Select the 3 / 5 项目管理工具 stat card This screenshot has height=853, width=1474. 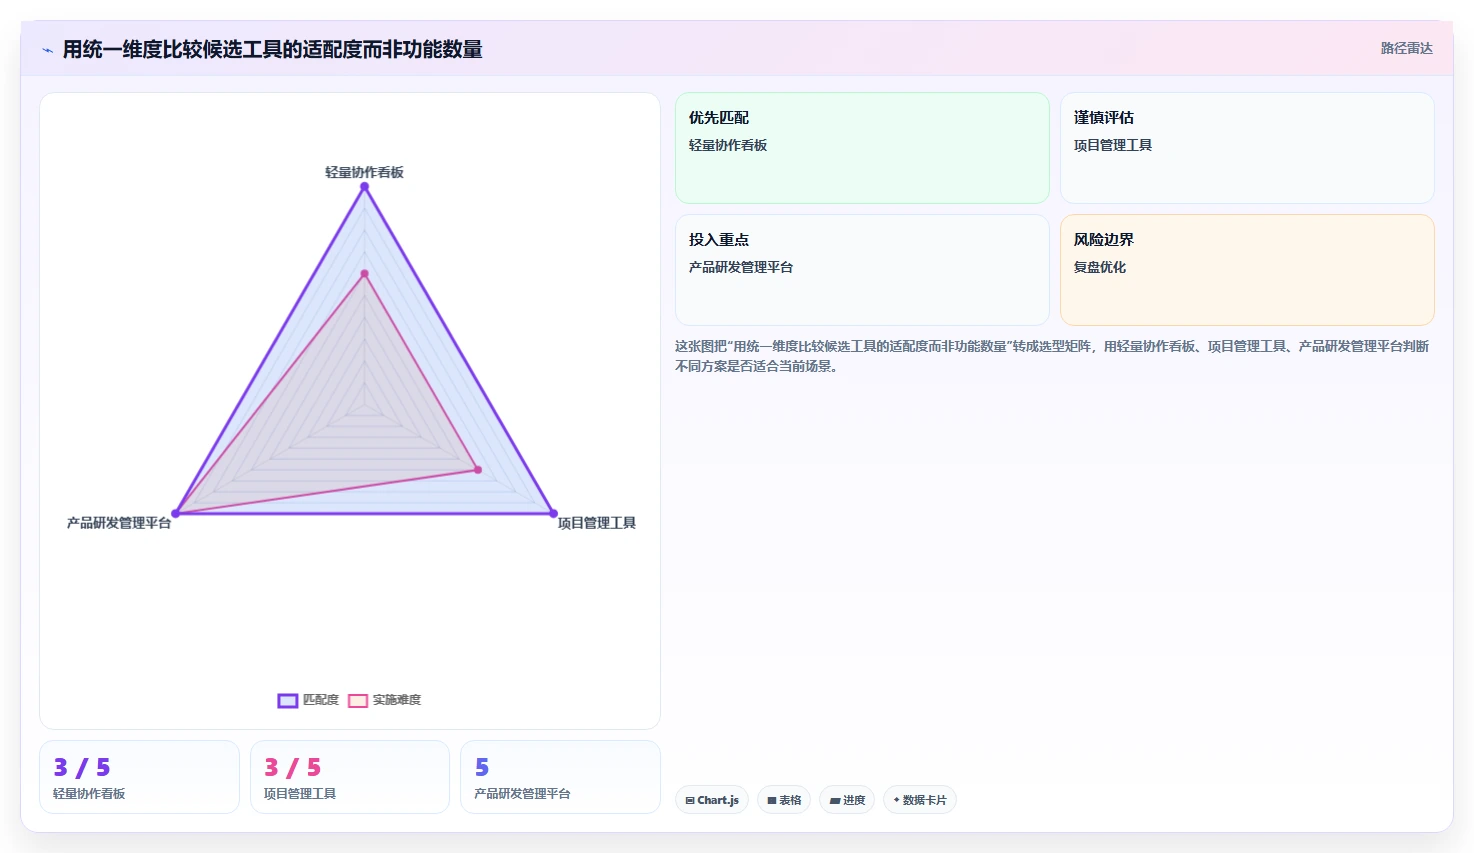350,777
